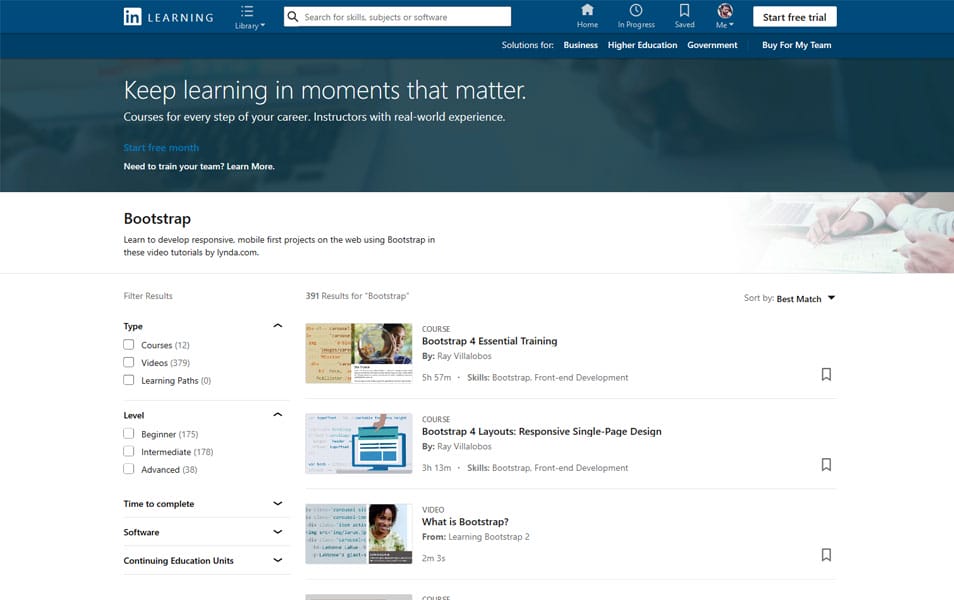Enable the Intermediate (178) level filter
The height and width of the screenshot is (600, 954).
click(x=128, y=451)
